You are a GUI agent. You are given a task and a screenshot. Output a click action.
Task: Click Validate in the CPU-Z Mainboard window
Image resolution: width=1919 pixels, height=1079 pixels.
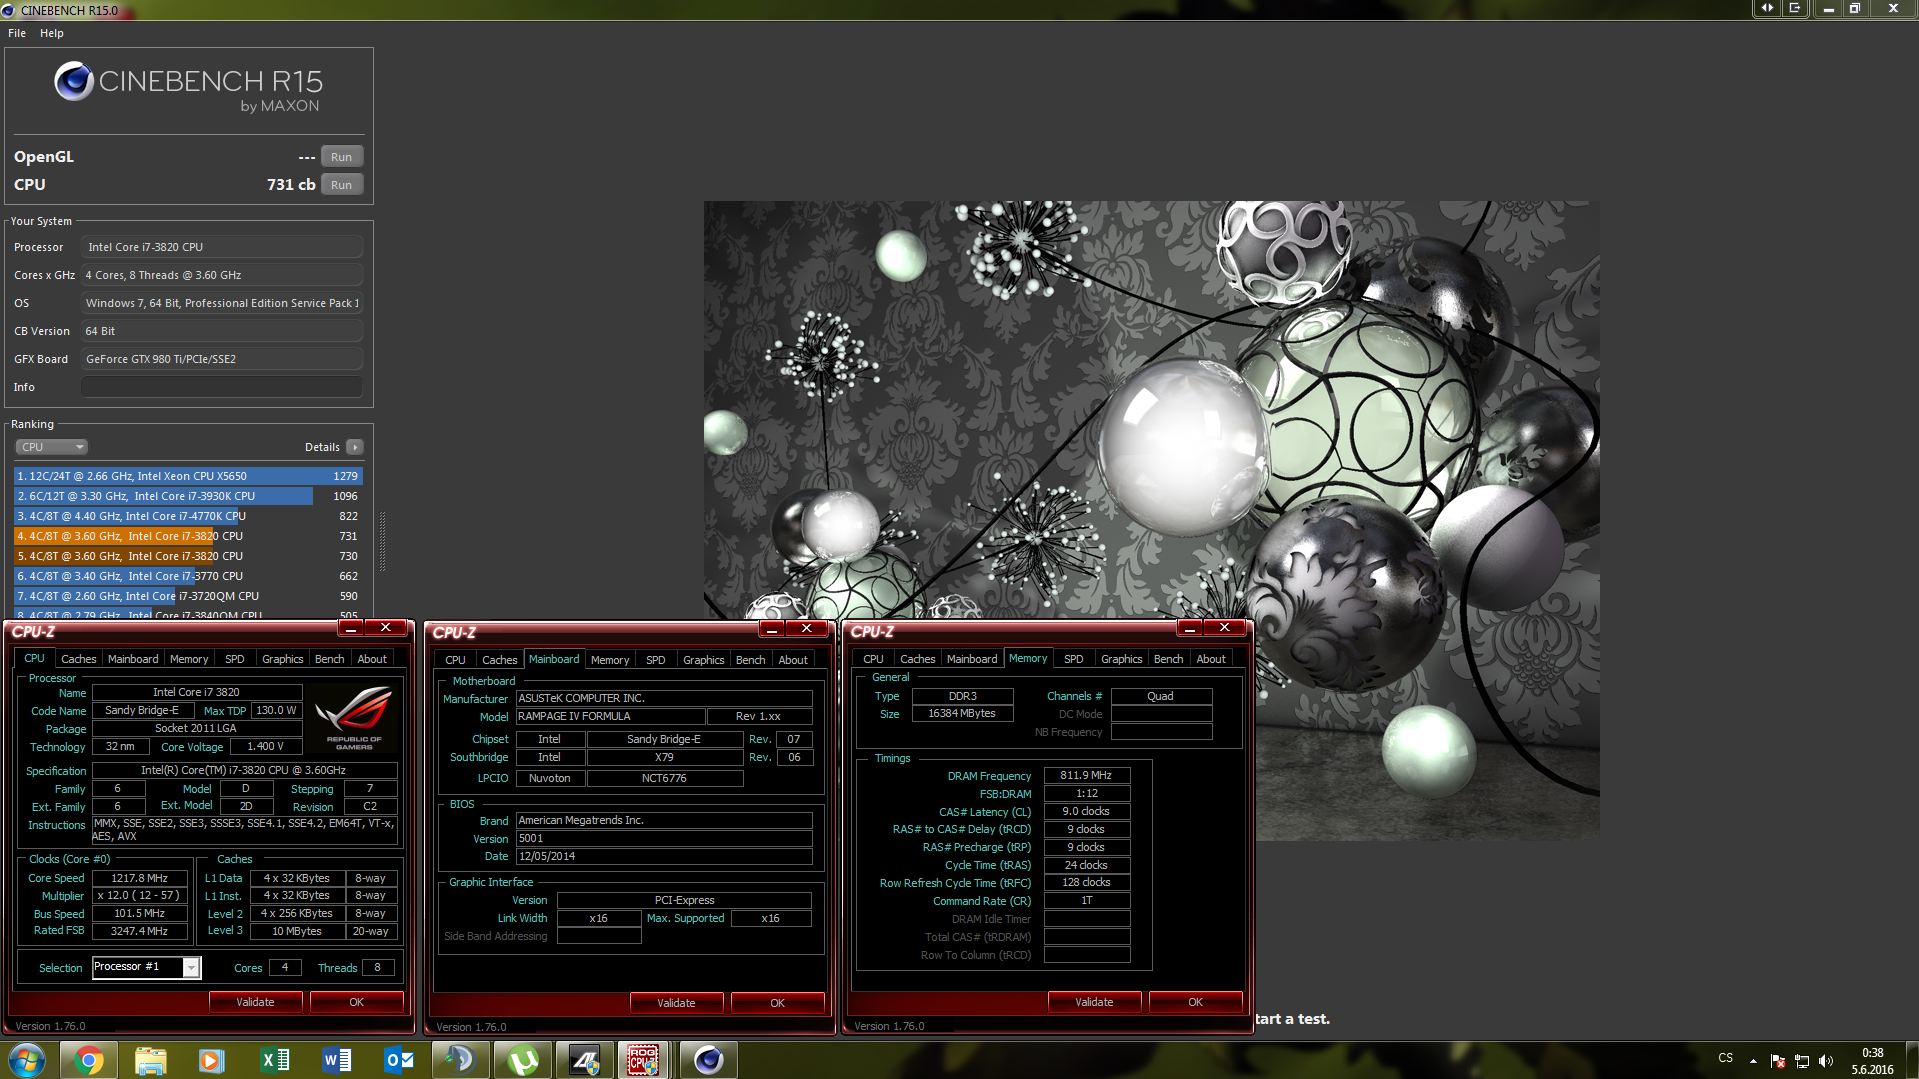pos(676,1003)
